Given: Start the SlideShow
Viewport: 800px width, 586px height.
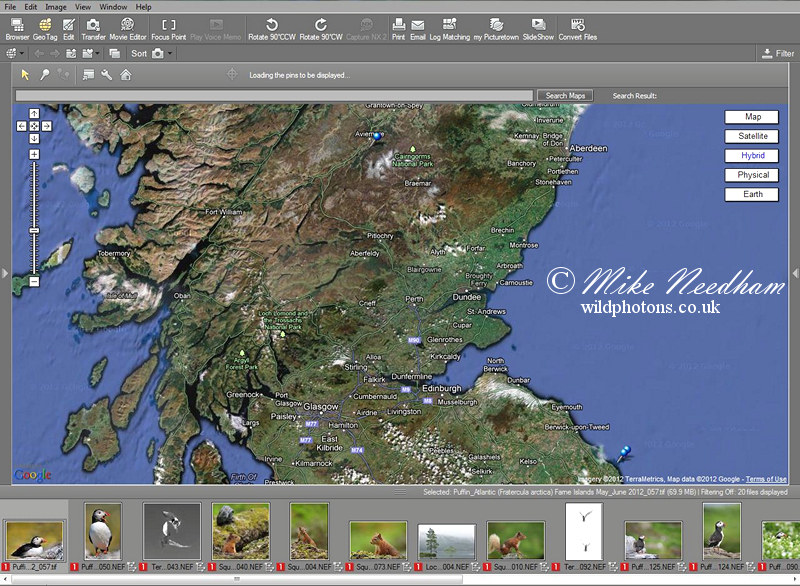Looking at the screenshot, I should click(538, 29).
